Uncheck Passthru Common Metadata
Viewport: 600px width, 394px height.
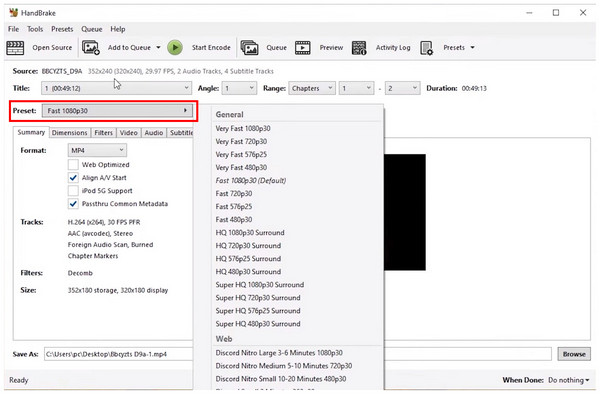tap(73, 204)
